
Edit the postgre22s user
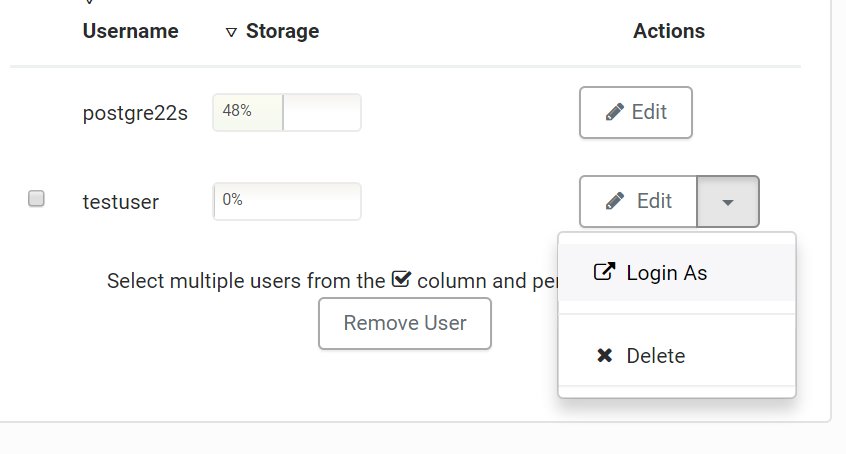pos(636,112)
